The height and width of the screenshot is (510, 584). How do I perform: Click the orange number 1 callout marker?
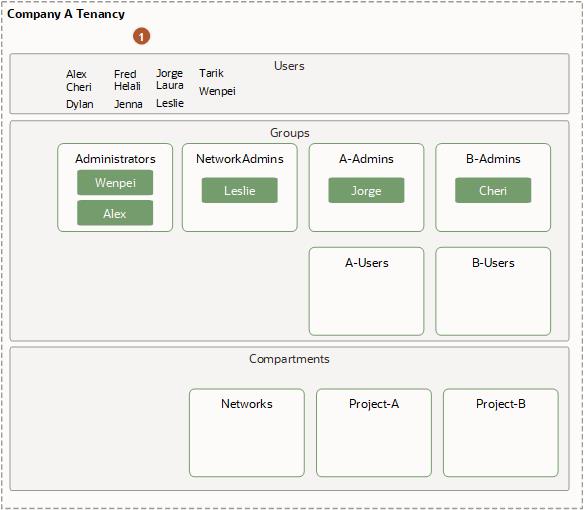[142, 37]
